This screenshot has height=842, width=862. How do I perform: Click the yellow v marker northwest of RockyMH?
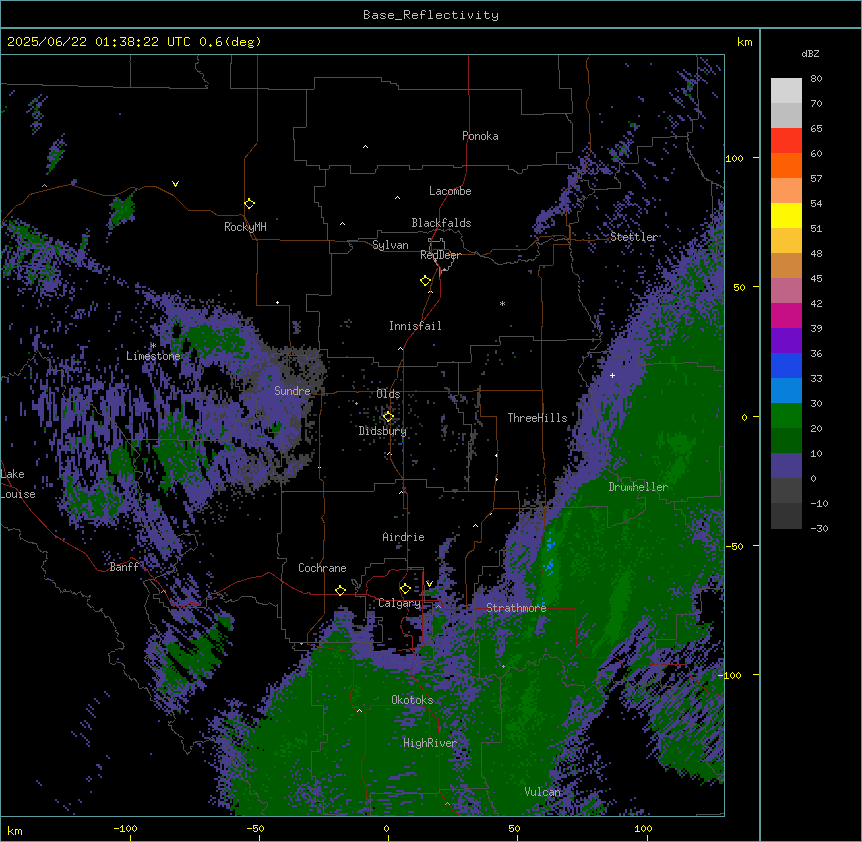click(175, 184)
